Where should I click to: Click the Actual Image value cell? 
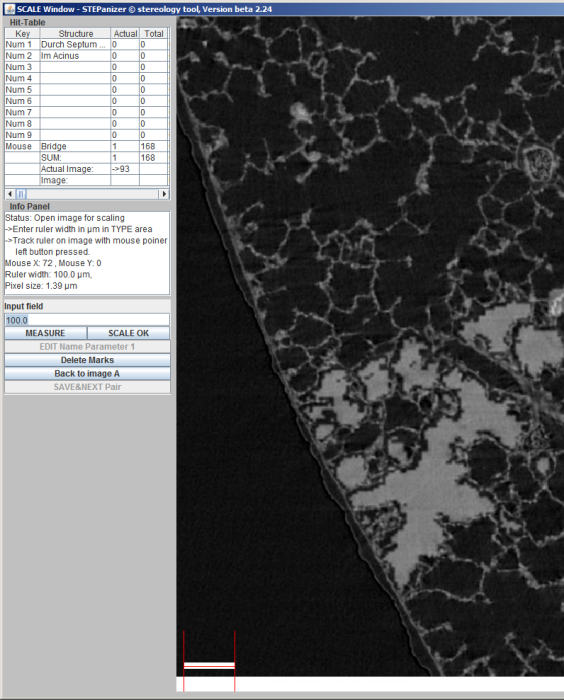coord(125,169)
